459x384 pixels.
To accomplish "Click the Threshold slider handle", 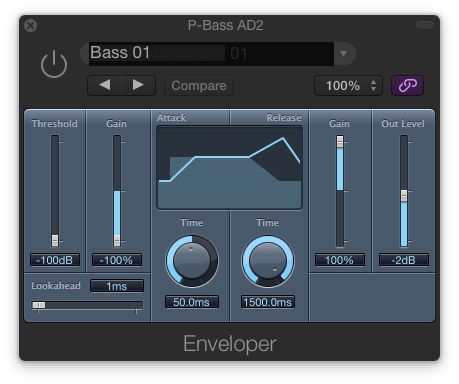I will 55,240.
